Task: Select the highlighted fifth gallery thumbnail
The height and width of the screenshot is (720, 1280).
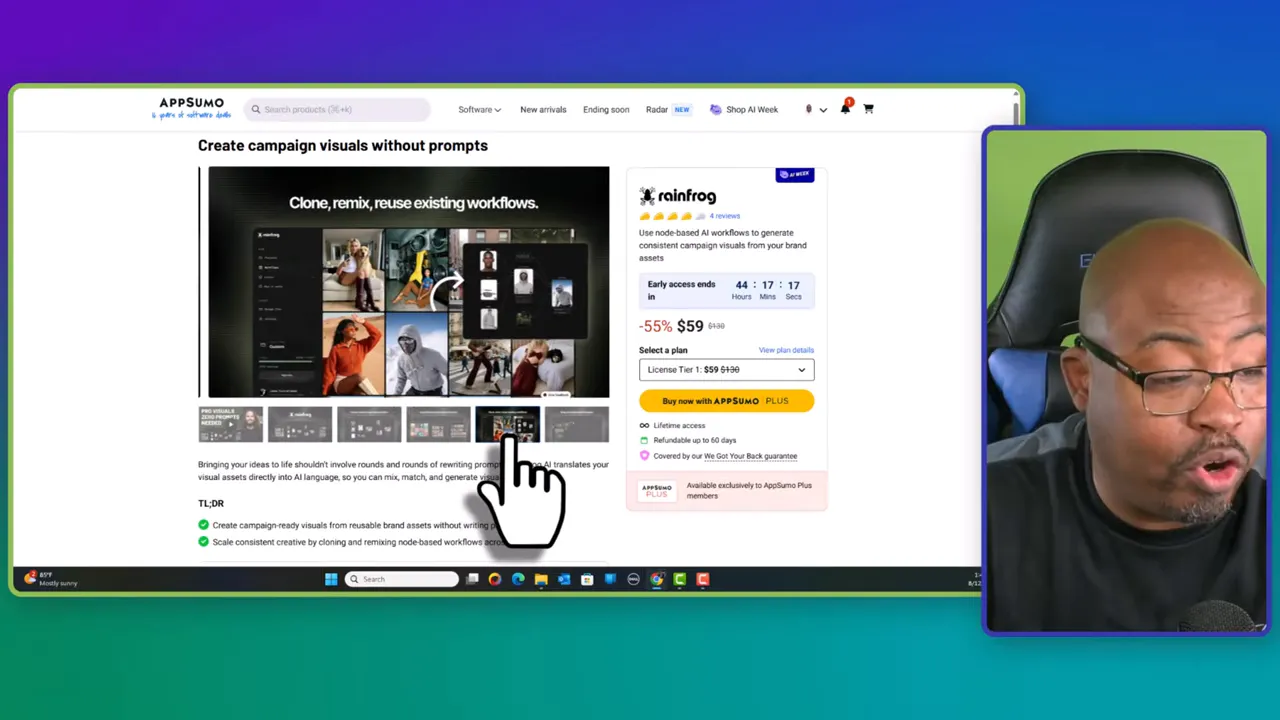Action: tap(507, 424)
